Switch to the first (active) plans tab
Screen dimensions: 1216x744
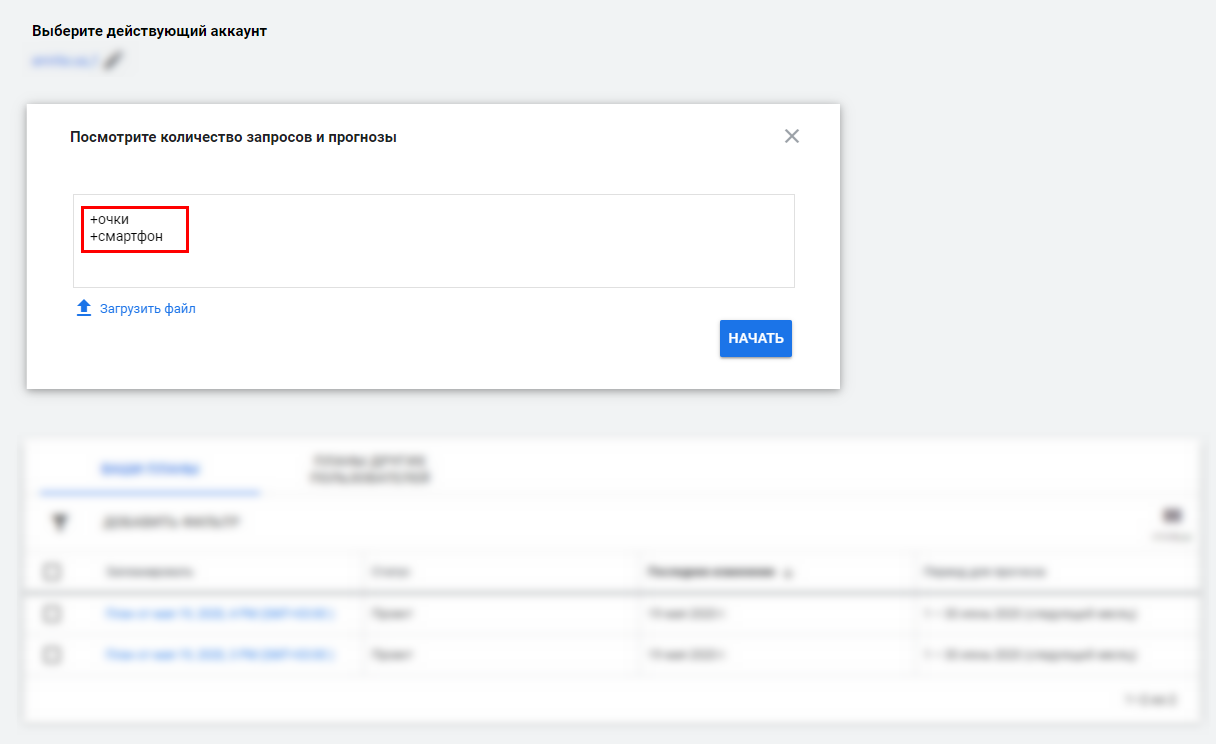pos(149,468)
